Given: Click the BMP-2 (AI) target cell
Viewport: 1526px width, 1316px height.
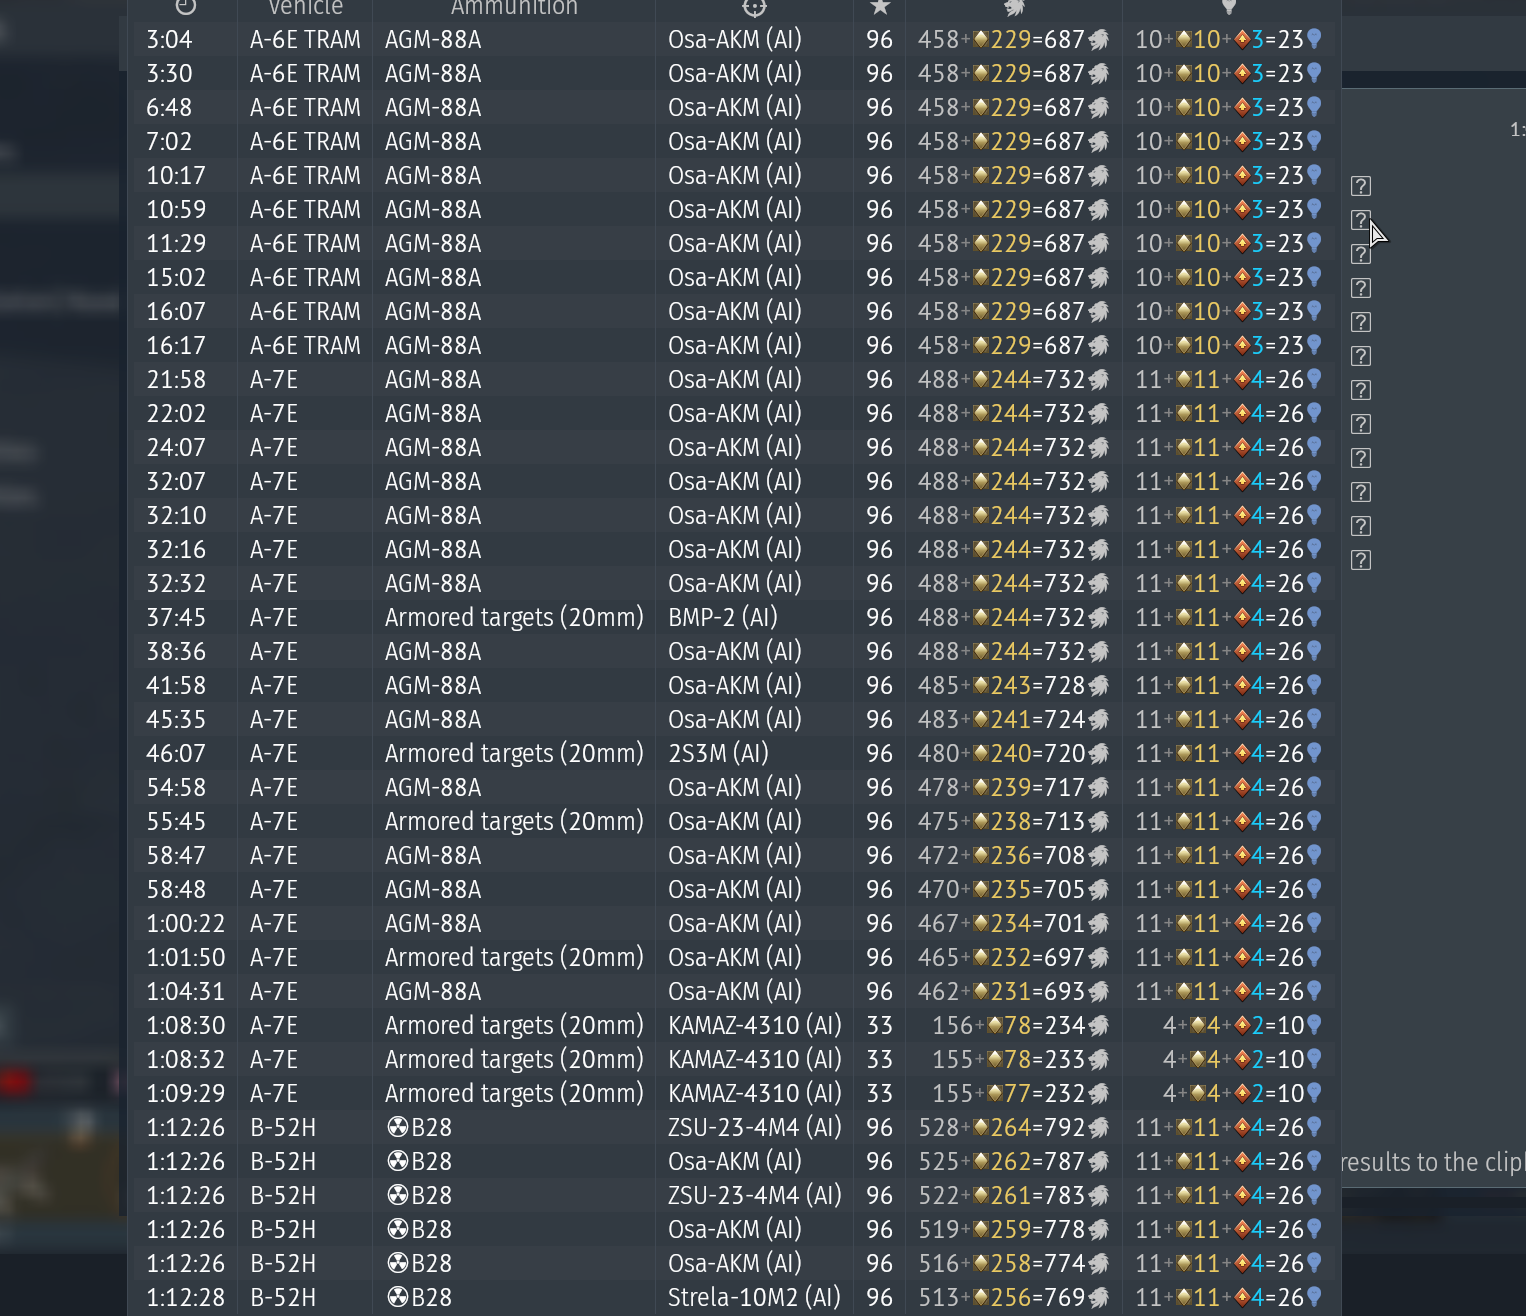Looking at the screenshot, I should [x=723, y=618].
